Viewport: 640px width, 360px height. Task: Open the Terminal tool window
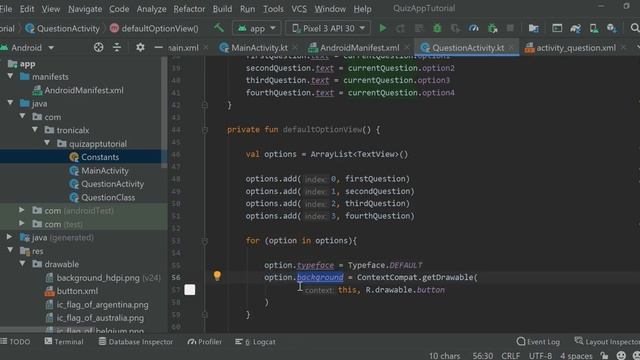tap(64, 342)
